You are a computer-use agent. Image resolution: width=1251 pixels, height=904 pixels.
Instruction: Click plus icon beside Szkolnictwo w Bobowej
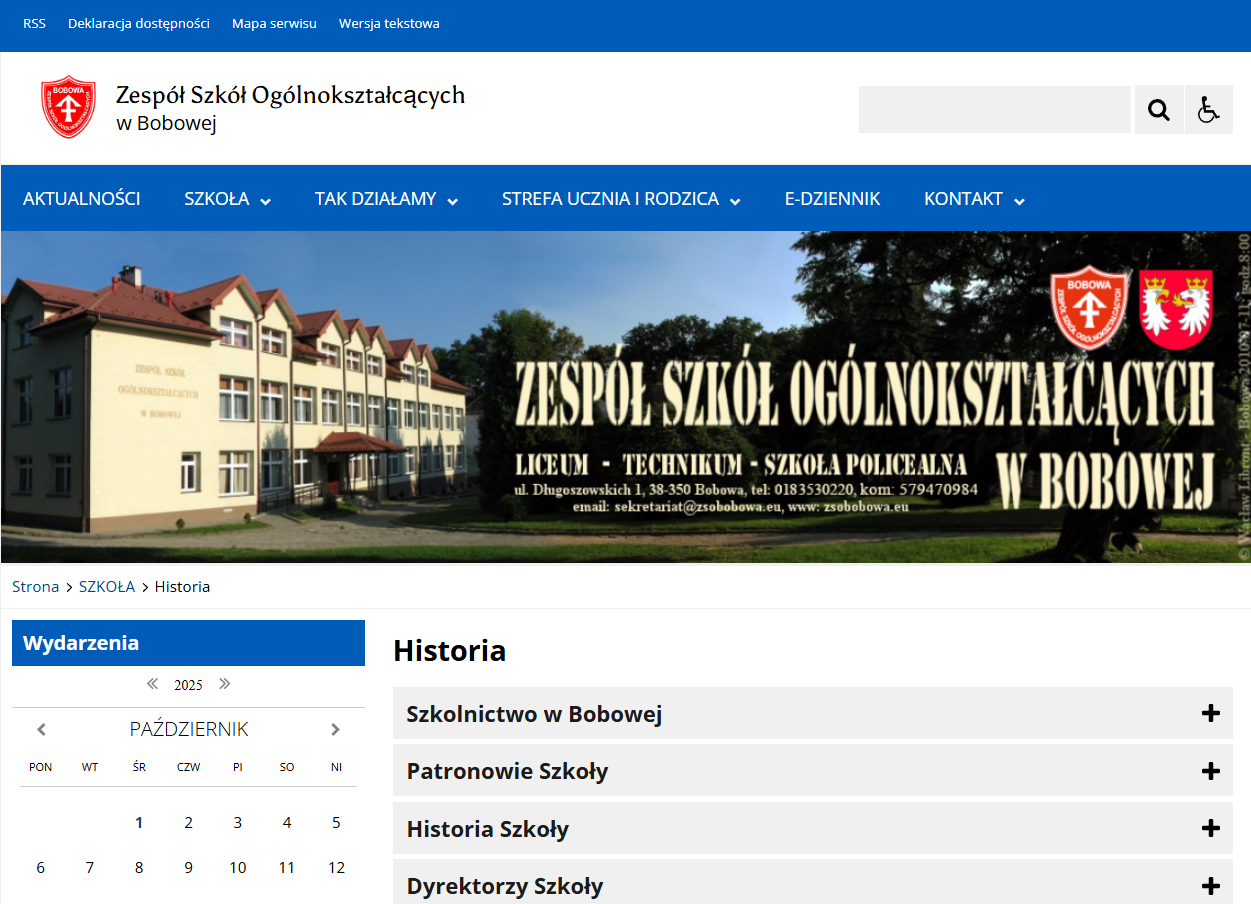1210,714
